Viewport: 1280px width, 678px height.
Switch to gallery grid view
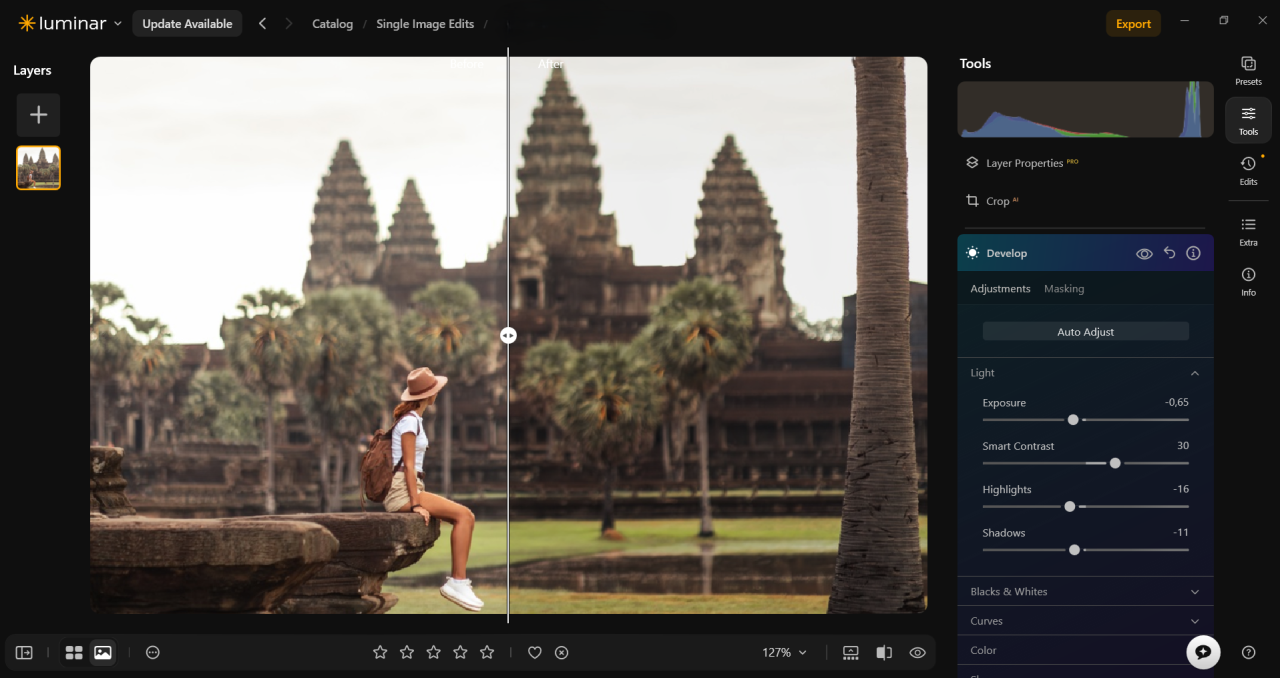point(74,652)
